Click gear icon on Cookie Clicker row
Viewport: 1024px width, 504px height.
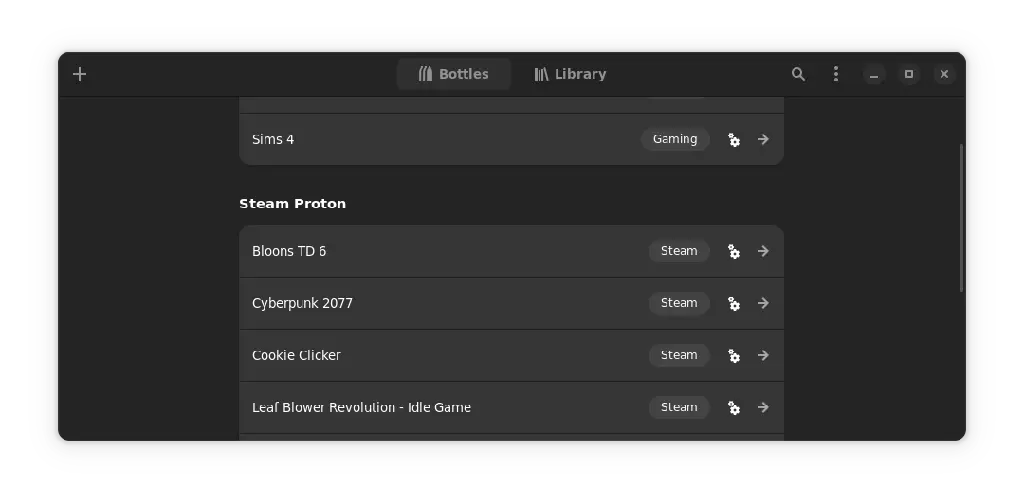734,356
